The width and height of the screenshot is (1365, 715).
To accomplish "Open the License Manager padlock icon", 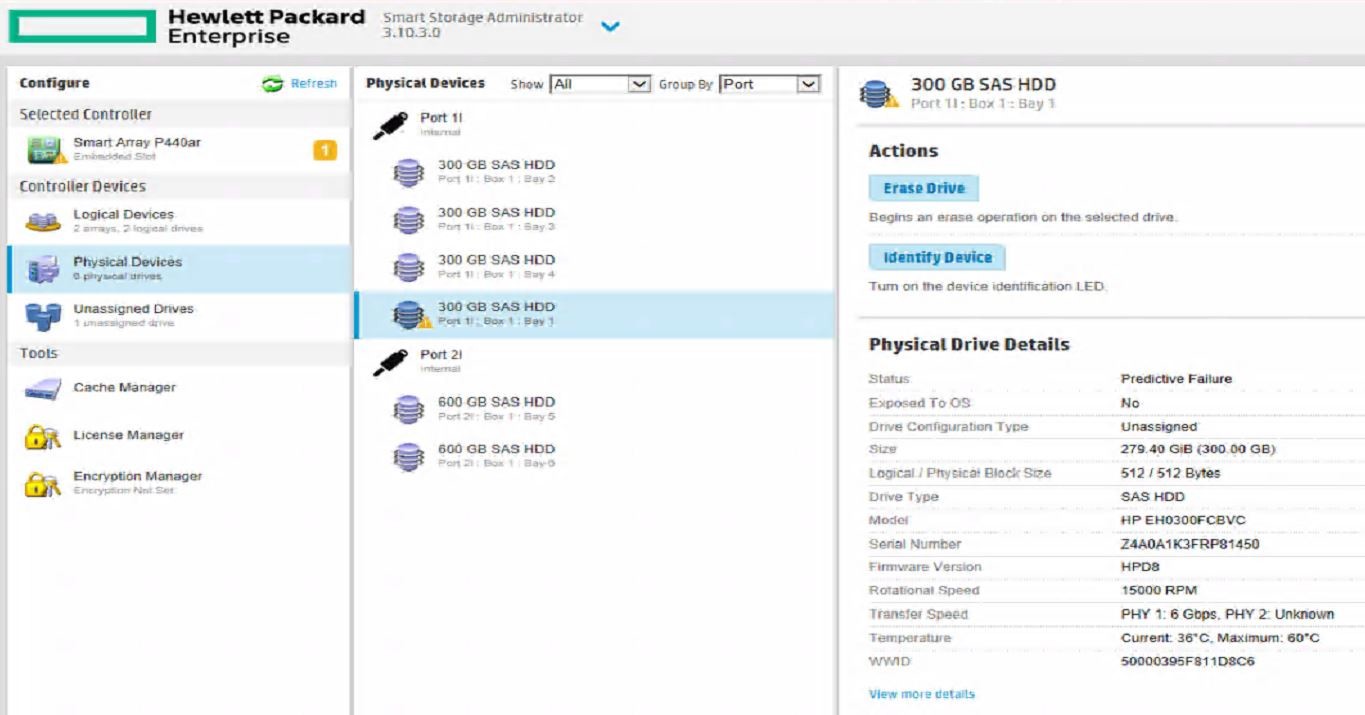I will [x=43, y=437].
